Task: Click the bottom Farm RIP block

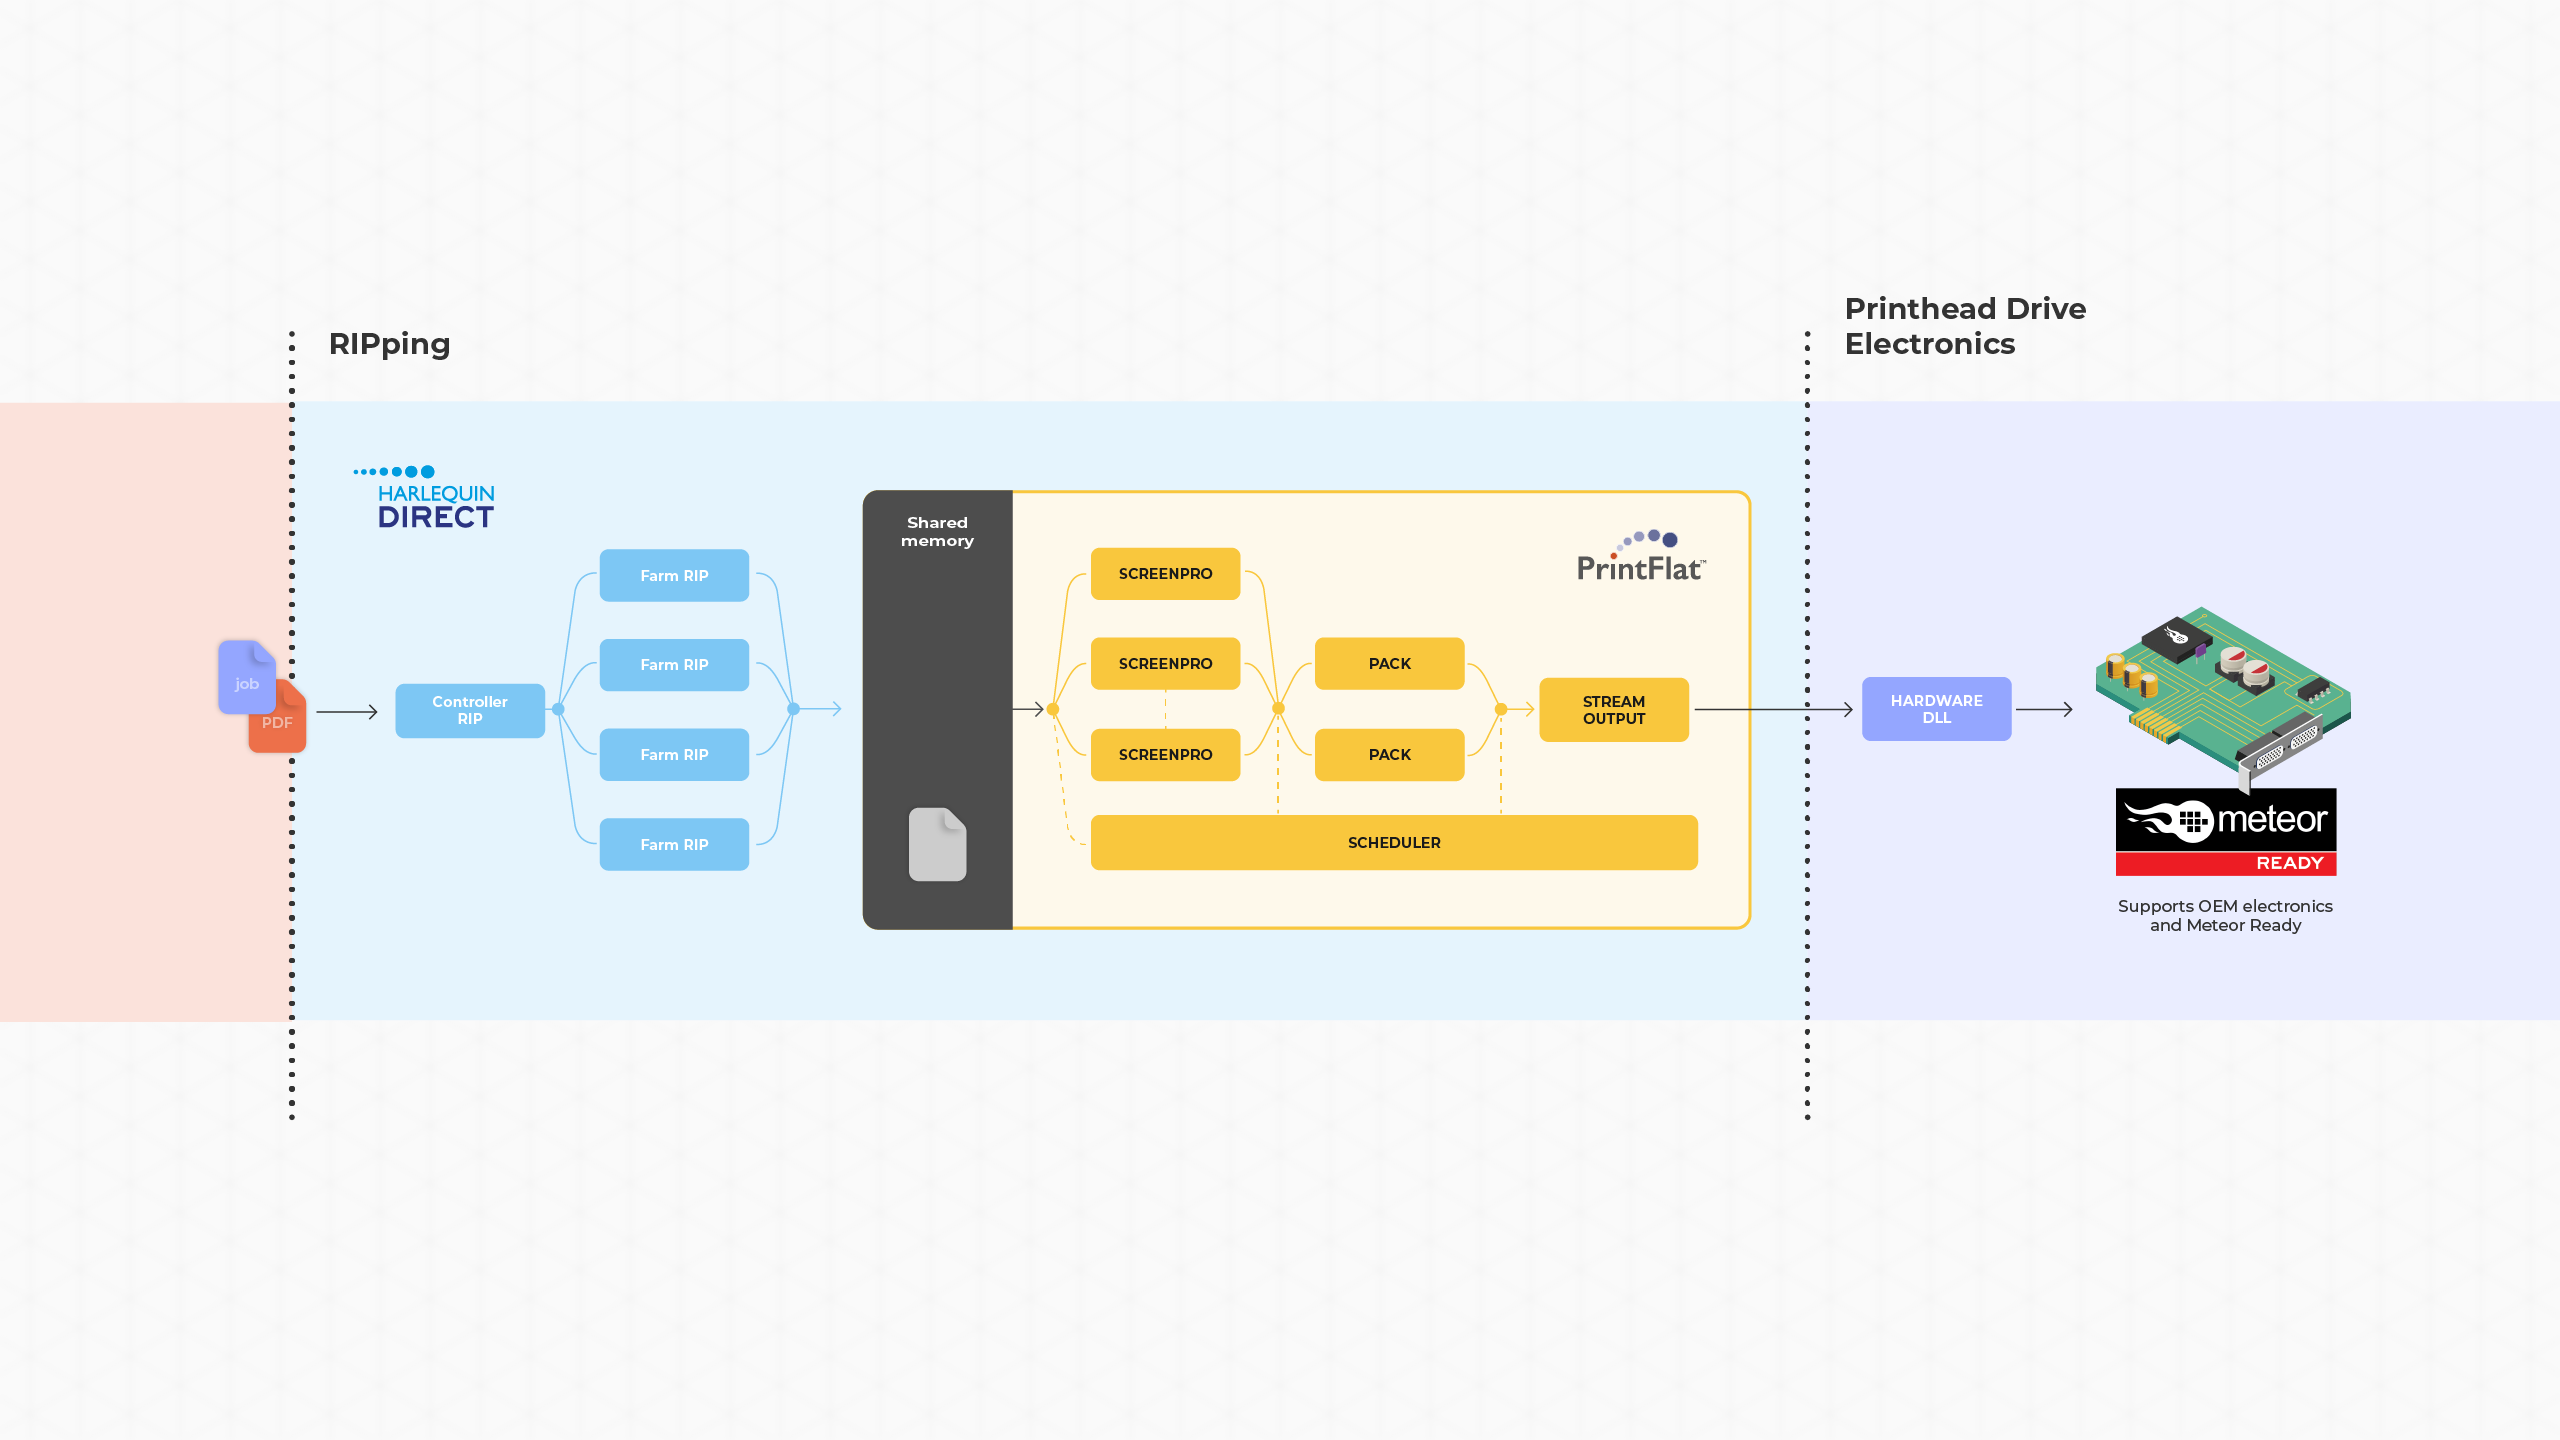Action: [674, 844]
